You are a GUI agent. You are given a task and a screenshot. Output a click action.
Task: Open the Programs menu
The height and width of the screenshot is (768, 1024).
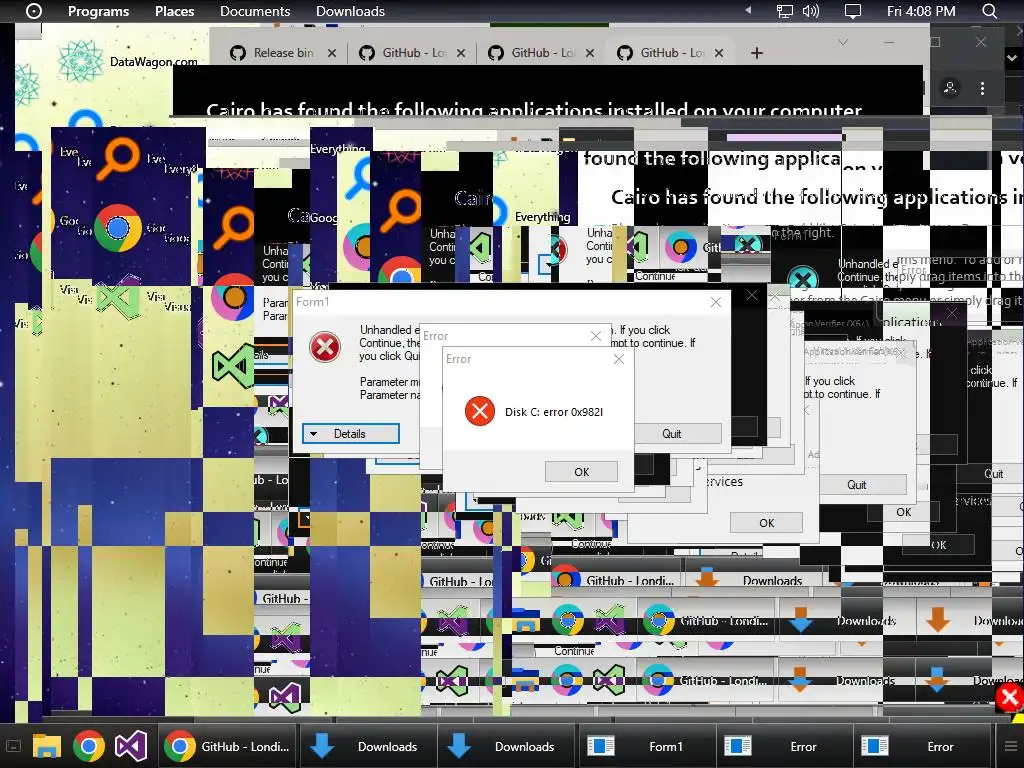click(99, 11)
